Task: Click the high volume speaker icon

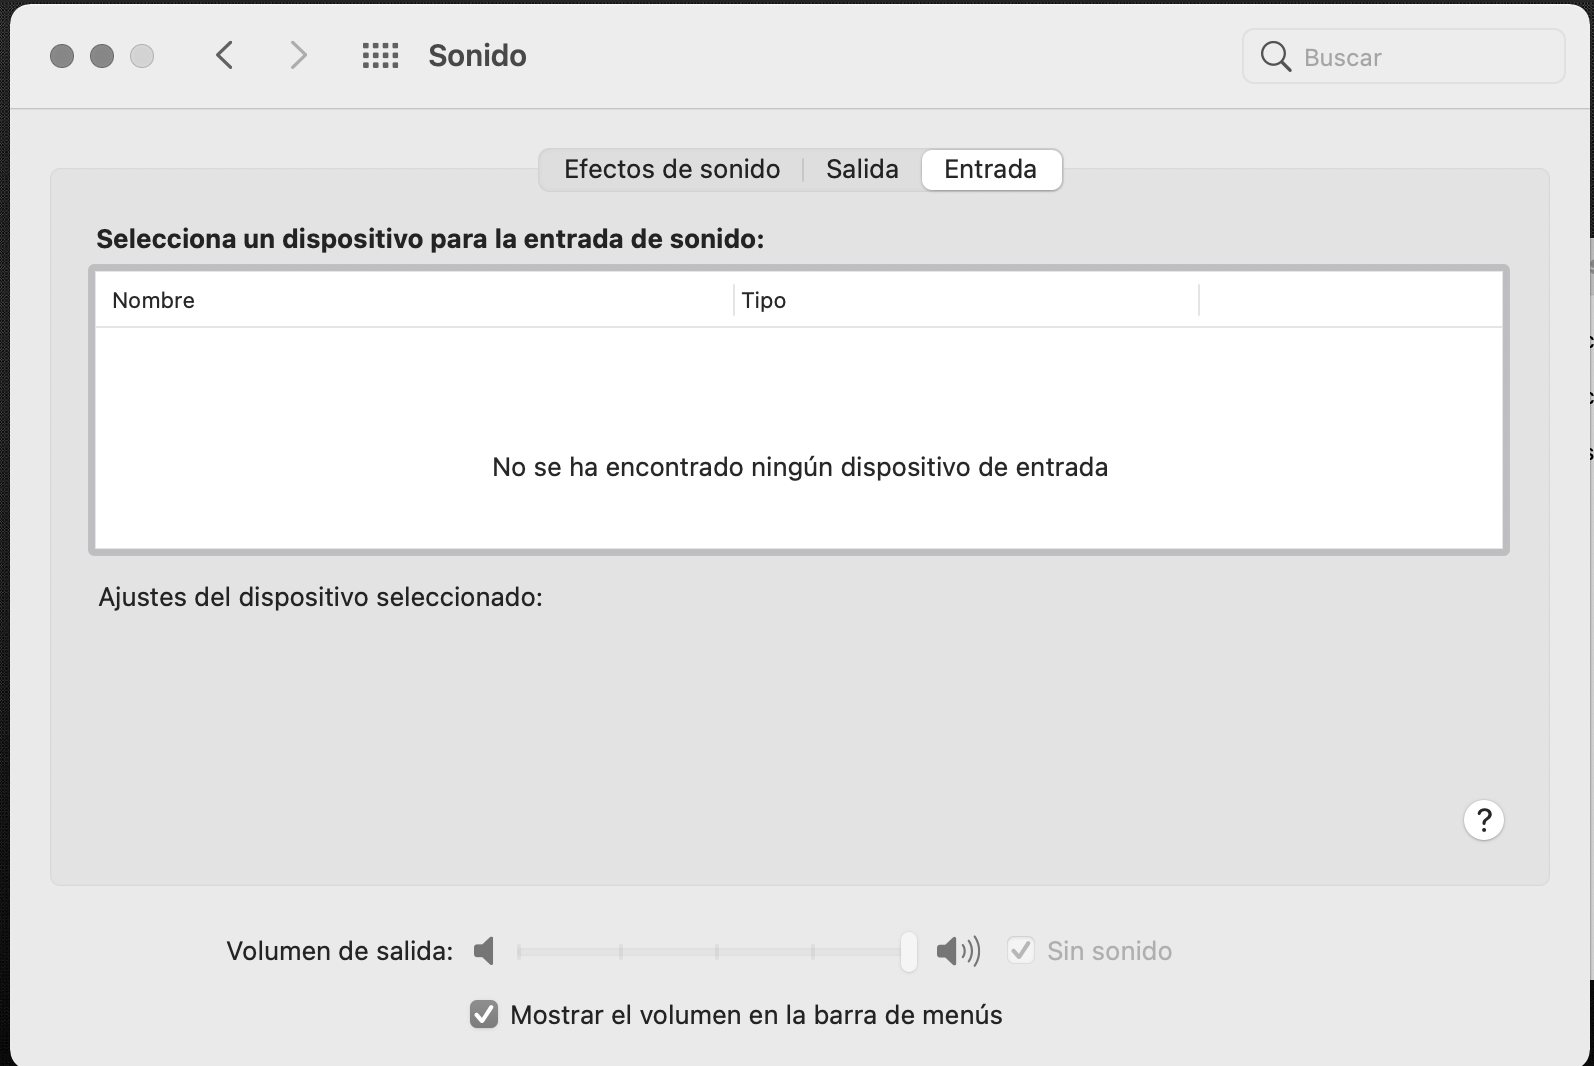Action: tap(958, 951)
